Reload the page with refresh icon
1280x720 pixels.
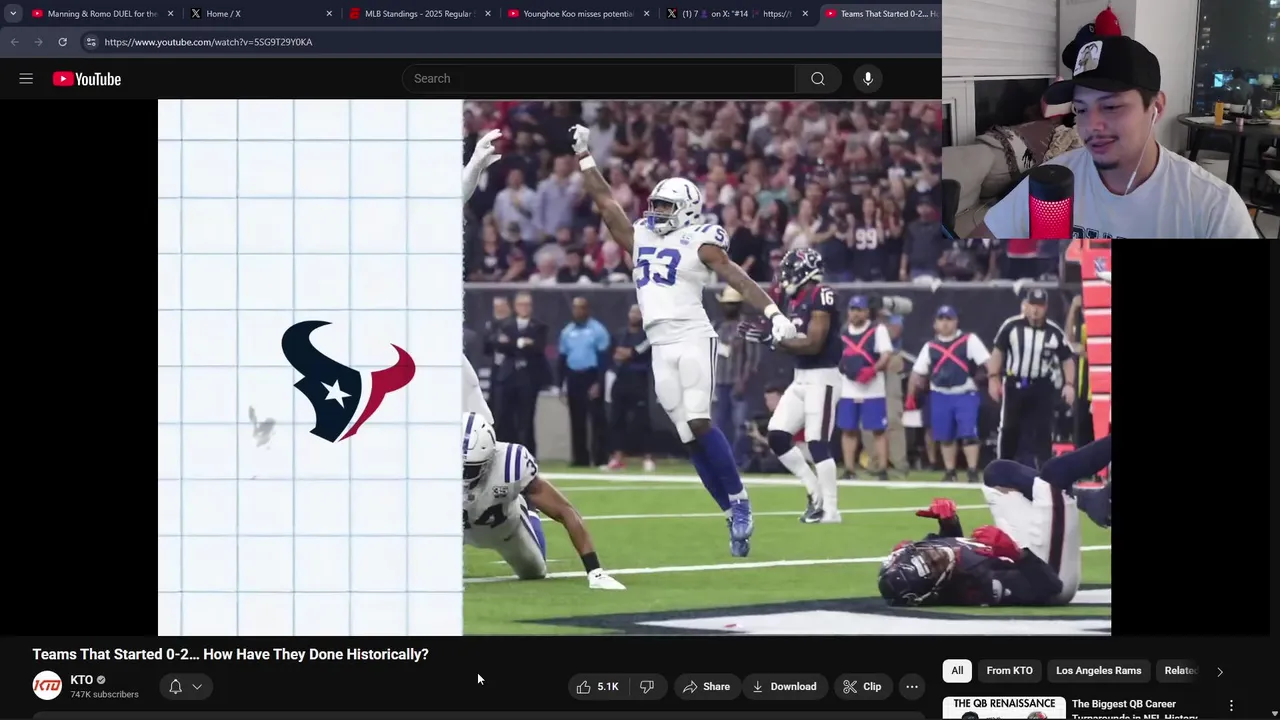[62, 42]
